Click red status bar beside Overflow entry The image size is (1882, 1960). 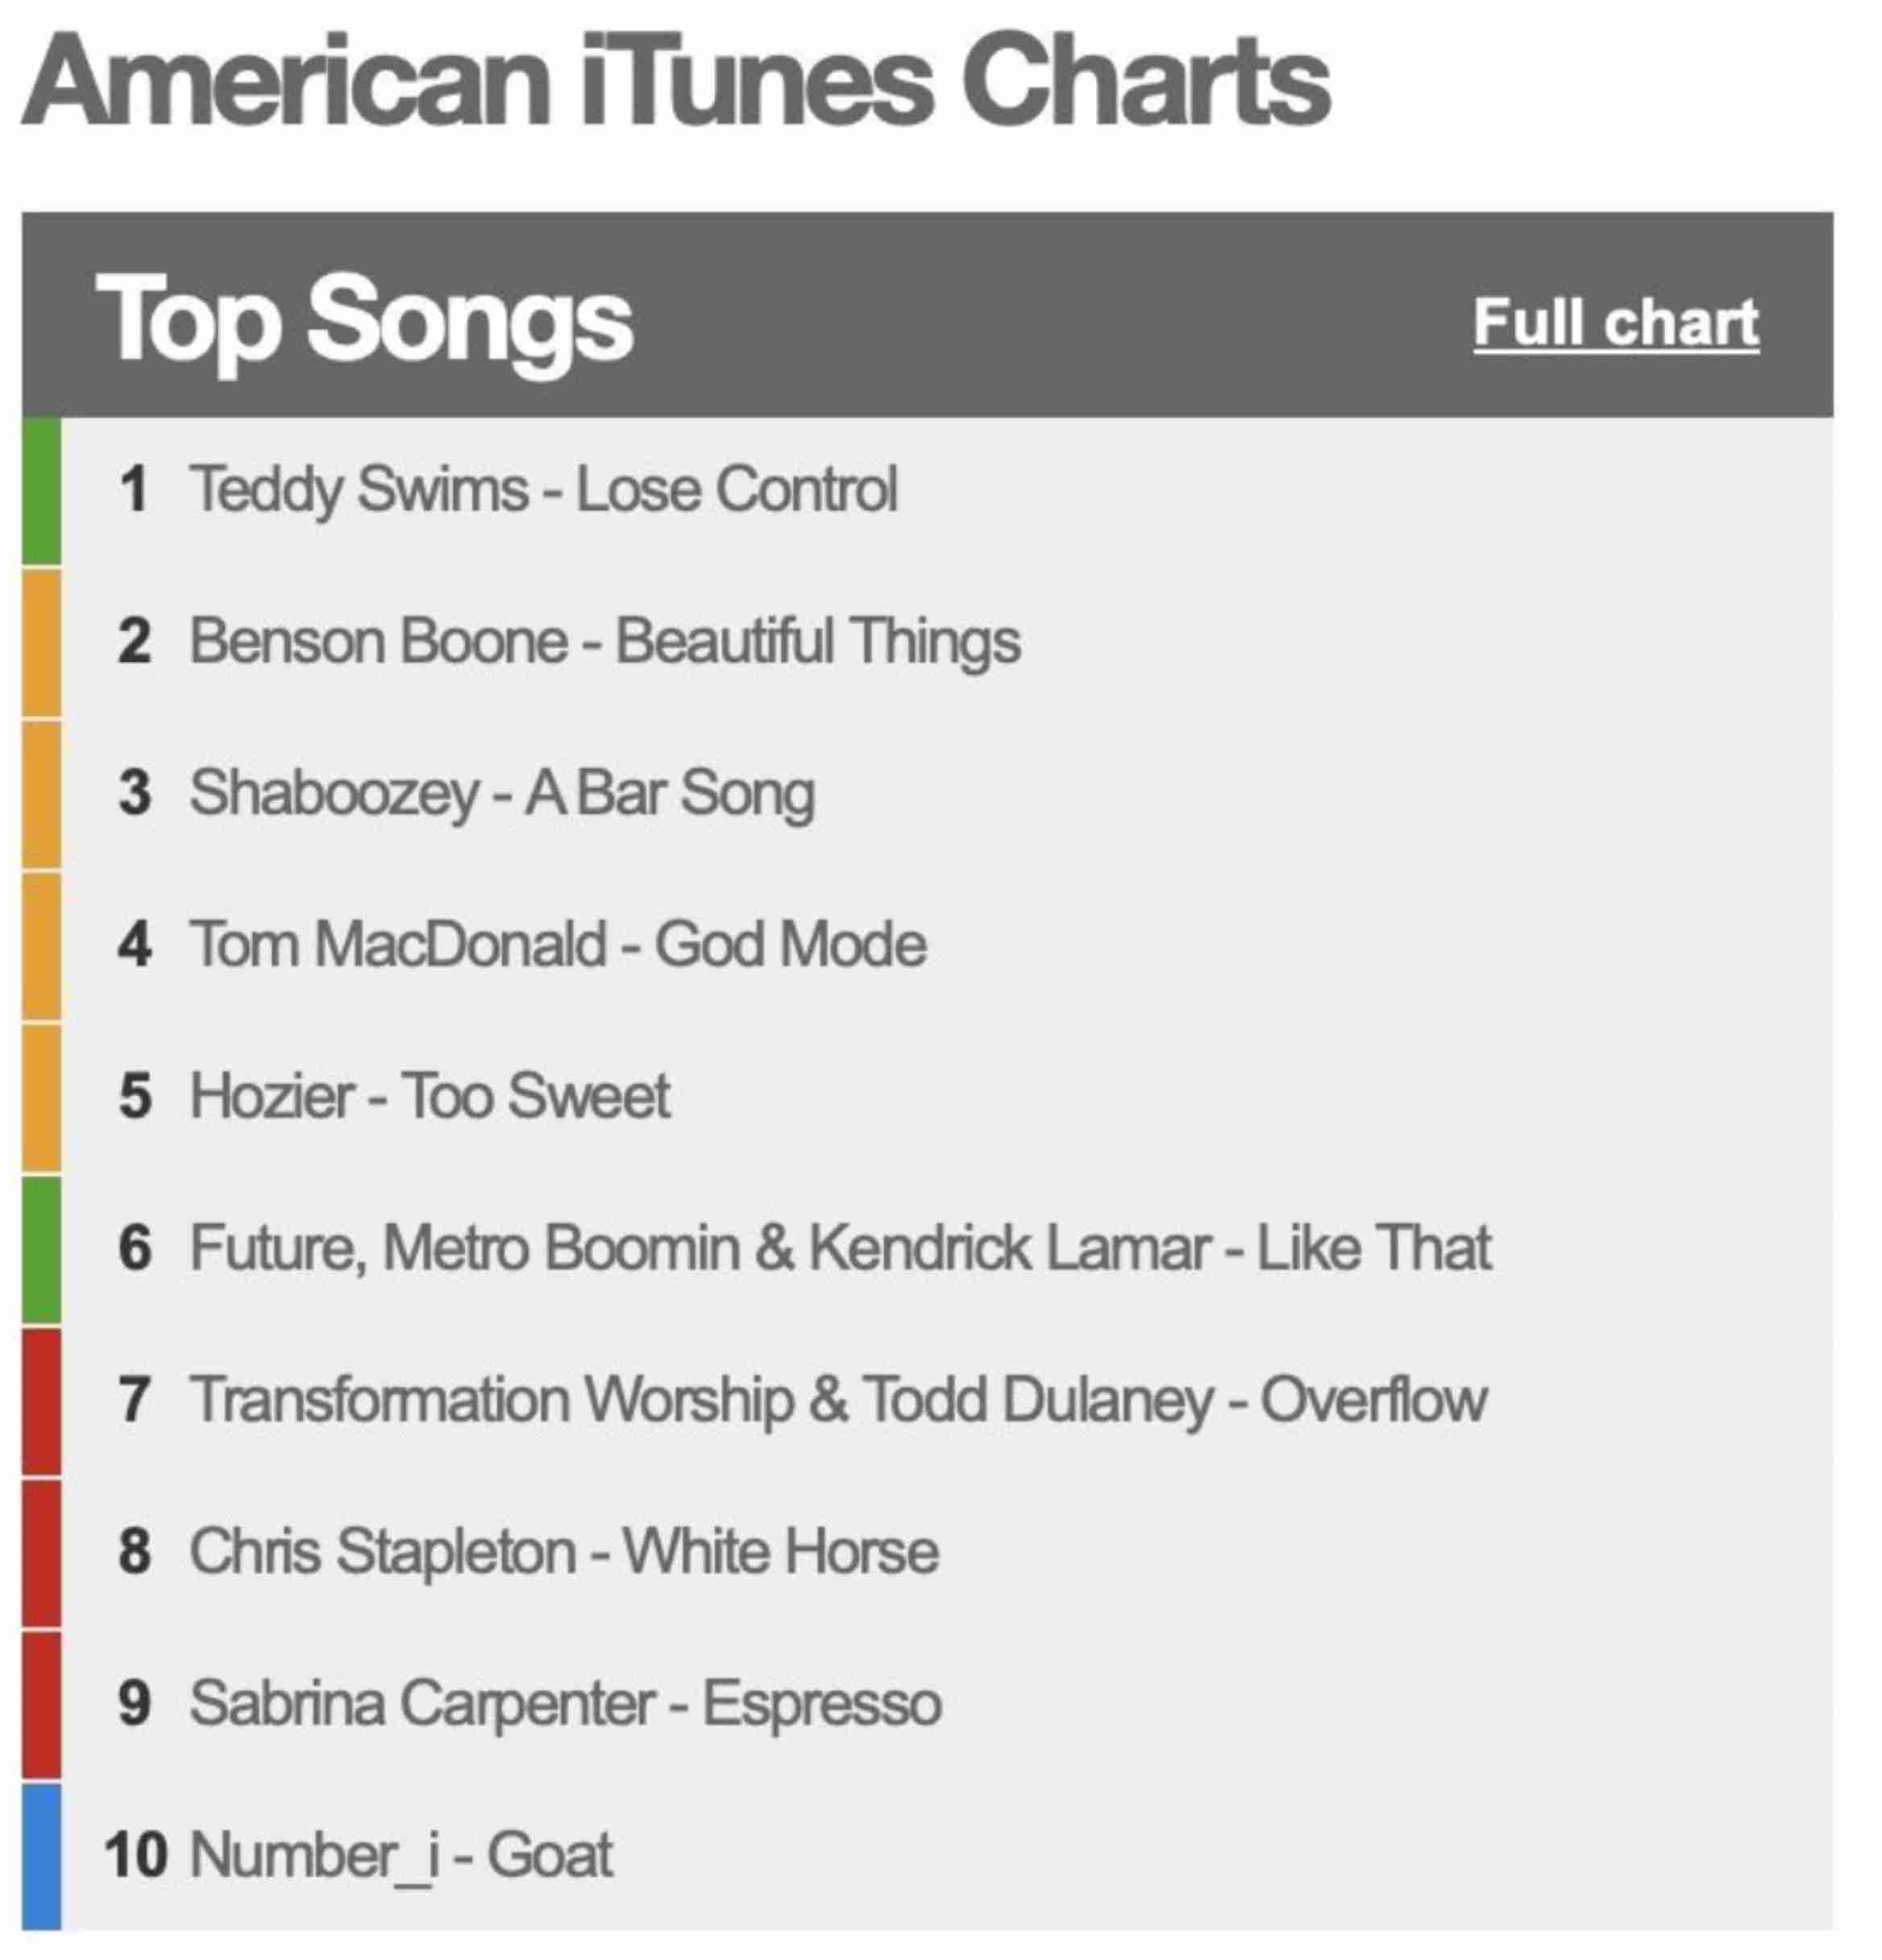[x=41, y=1400]
